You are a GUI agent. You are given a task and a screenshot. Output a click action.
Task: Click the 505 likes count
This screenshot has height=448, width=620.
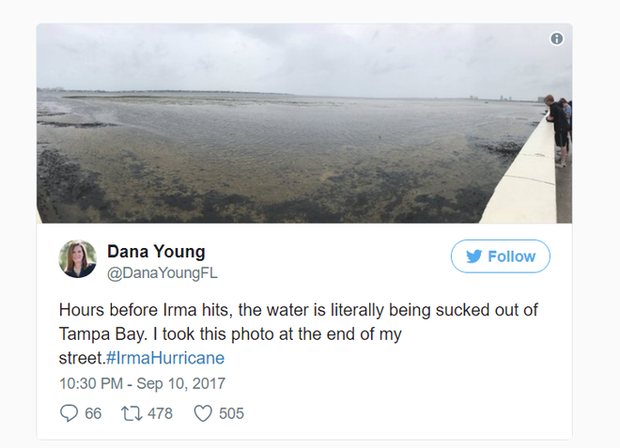pos(231,413)
